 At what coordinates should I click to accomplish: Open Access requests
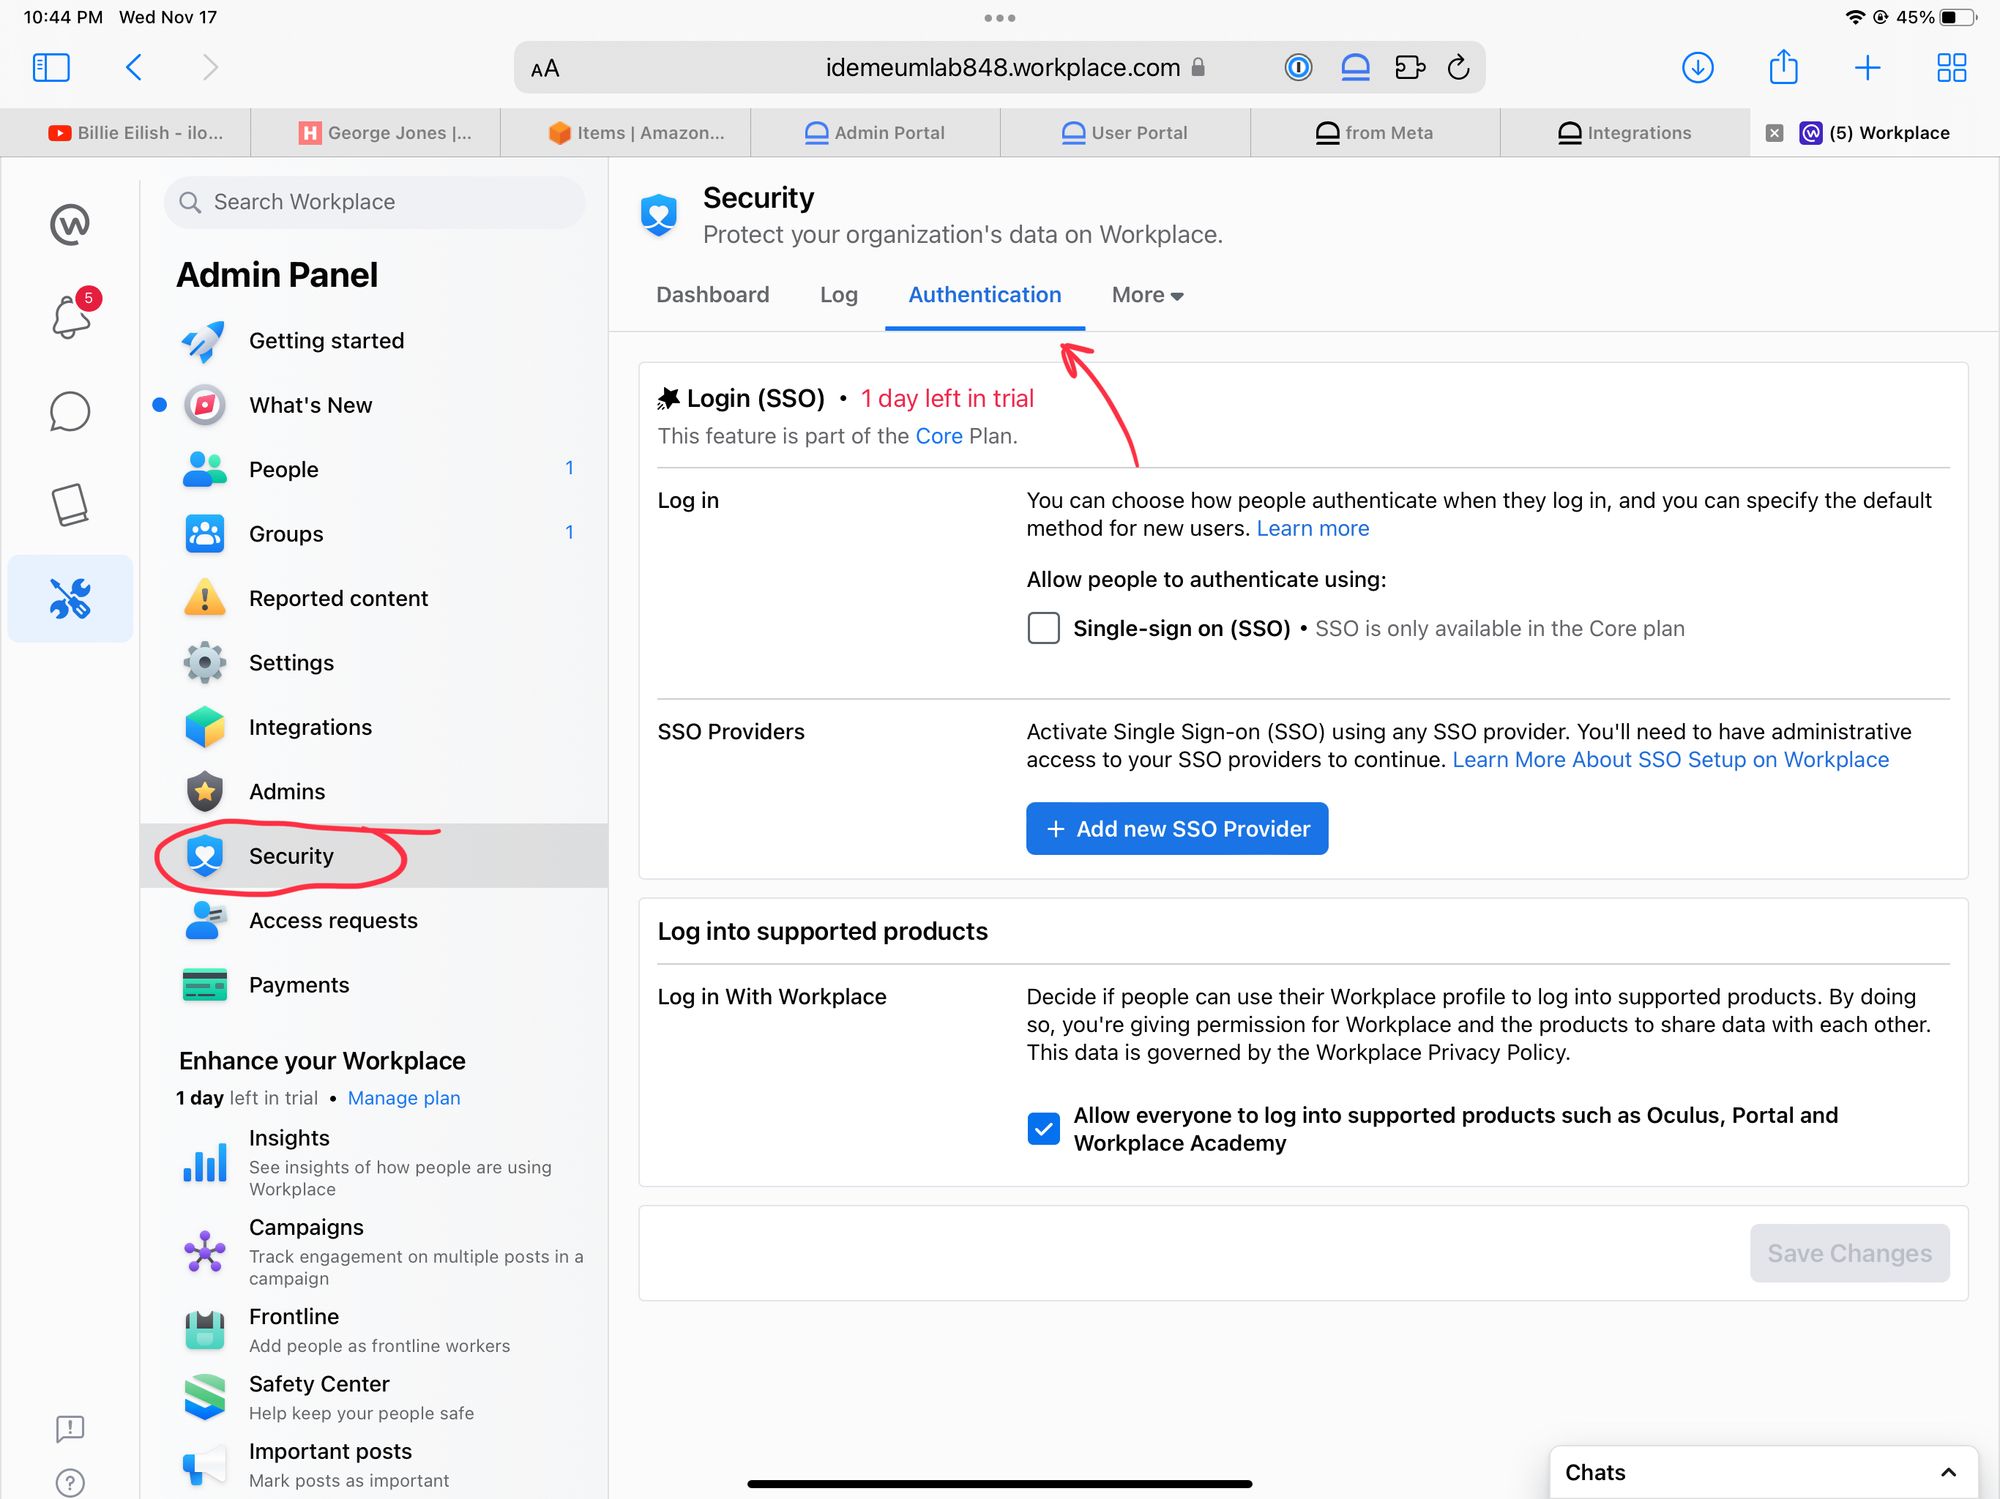click(374, 921)
